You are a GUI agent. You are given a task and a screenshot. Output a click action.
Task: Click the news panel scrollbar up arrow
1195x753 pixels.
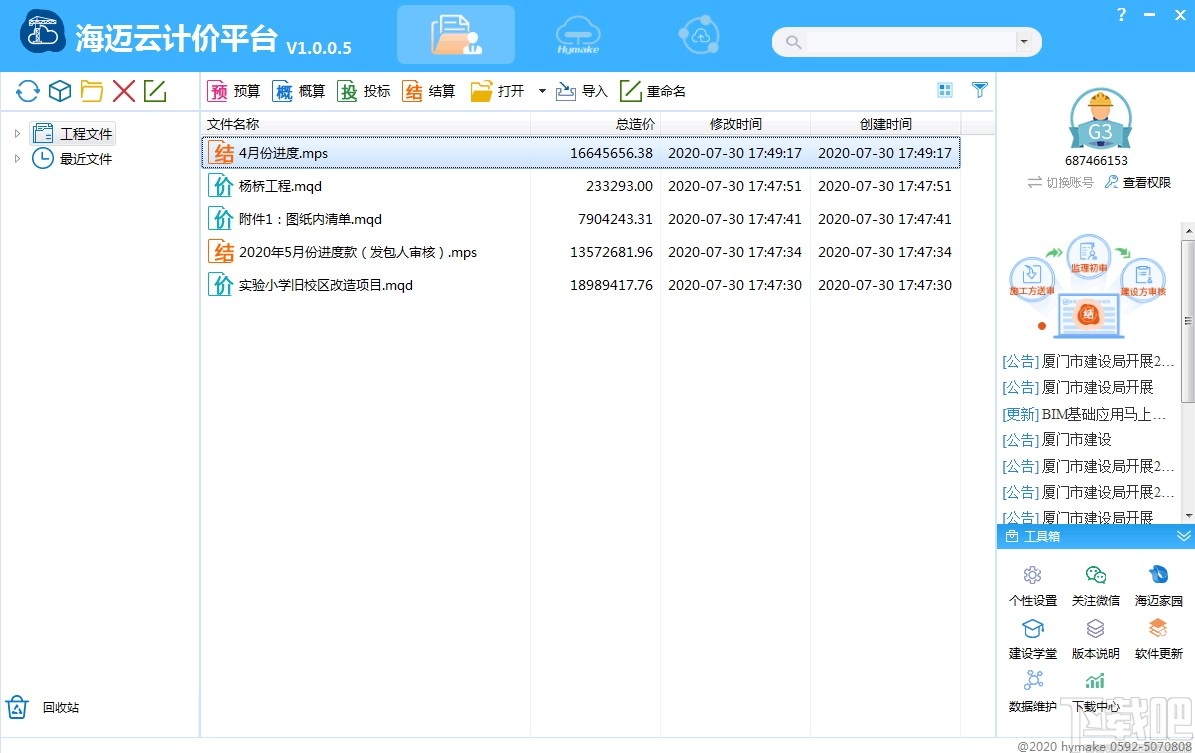pyautogui.click(x=1188, y=229)
